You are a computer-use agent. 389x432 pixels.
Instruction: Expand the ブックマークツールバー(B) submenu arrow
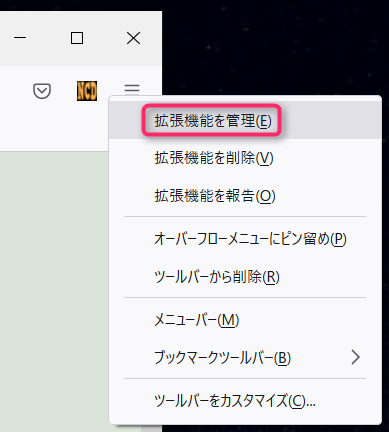click(356, 357)
